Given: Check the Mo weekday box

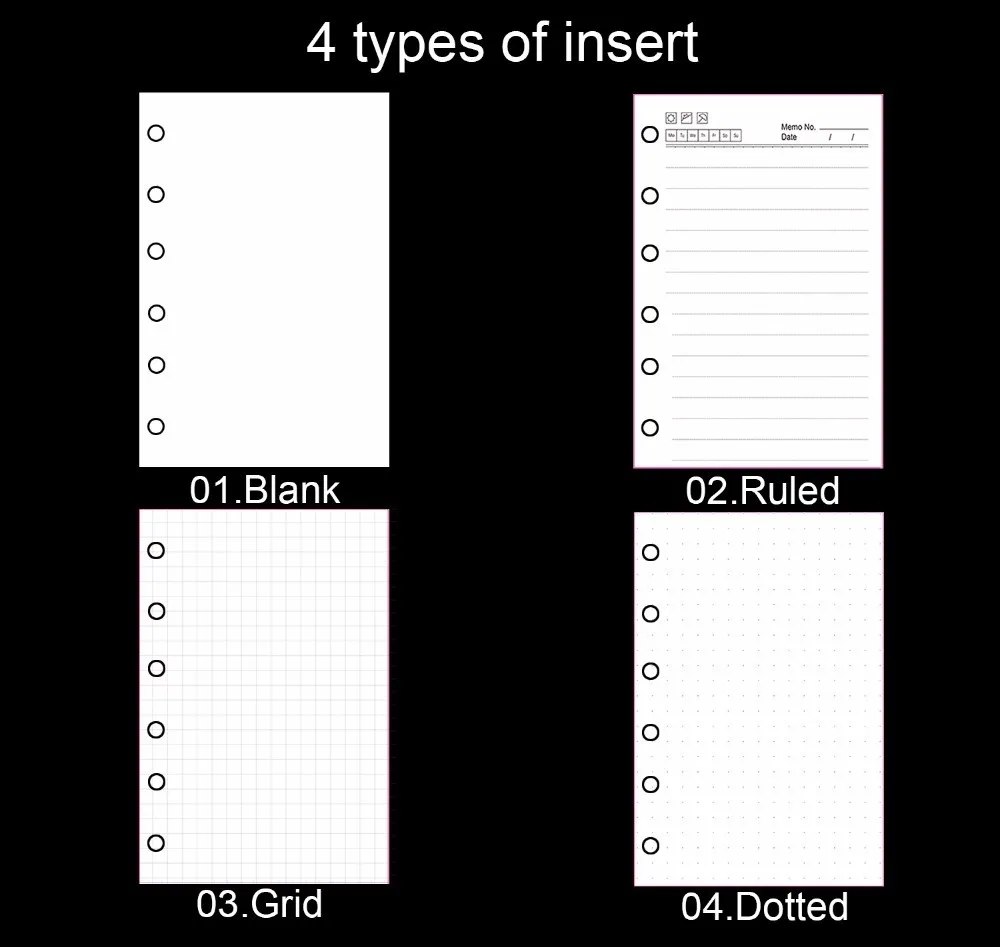Looking at the screenshot, I should tap(671, 135).
